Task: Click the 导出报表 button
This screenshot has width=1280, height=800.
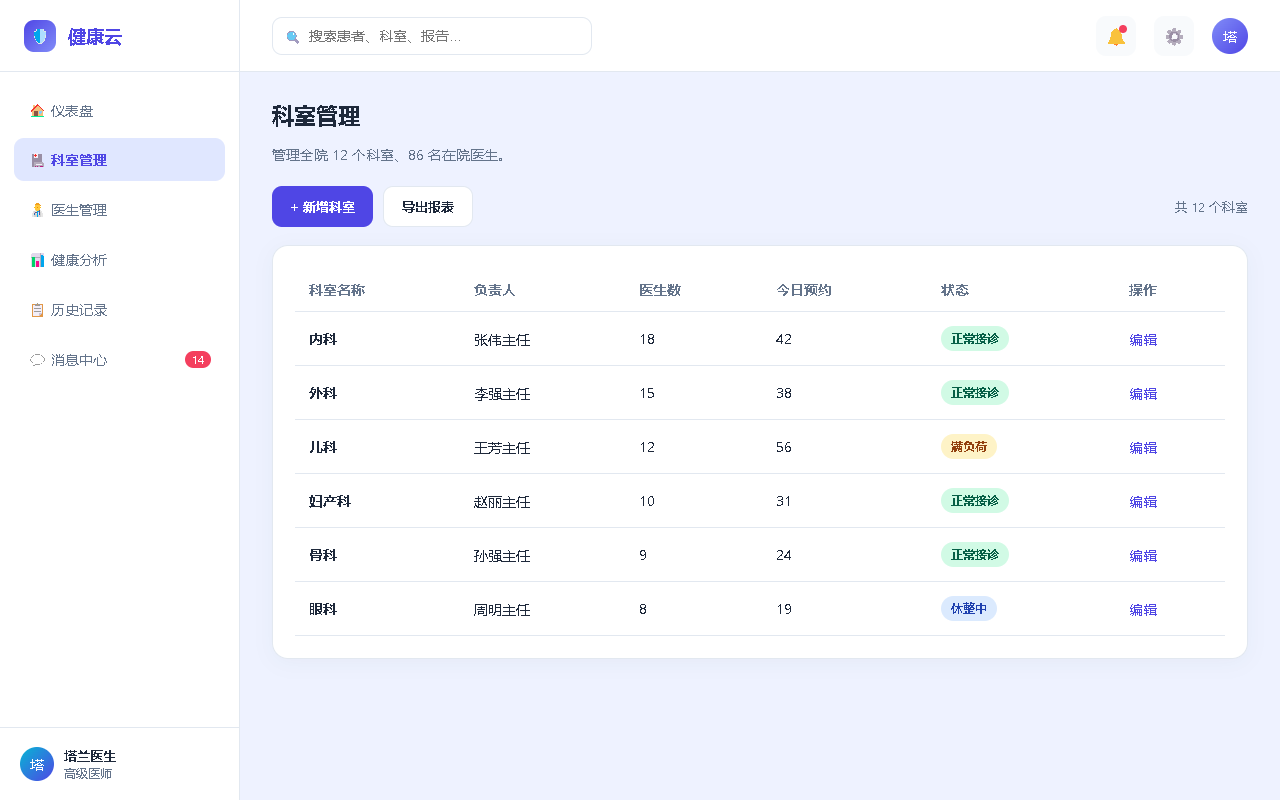Action: tap(428, 207)
